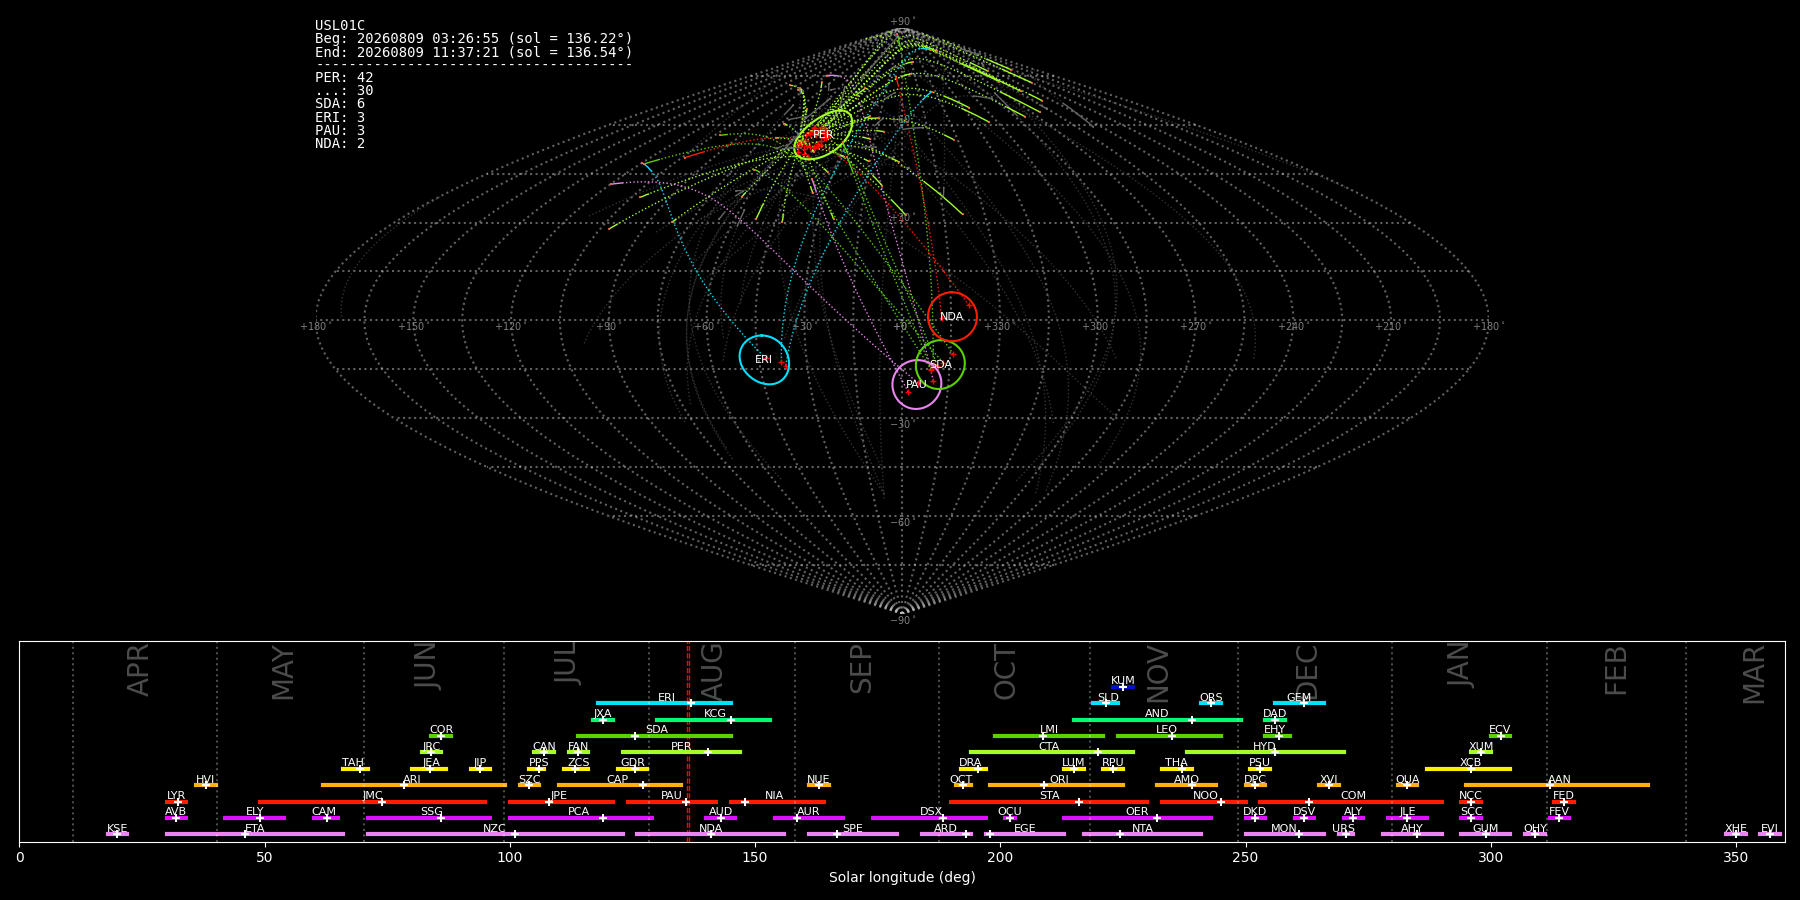Select the STA shower red bar
Viewport: 1800px width, 900px height.
(x=1049, y=802)
